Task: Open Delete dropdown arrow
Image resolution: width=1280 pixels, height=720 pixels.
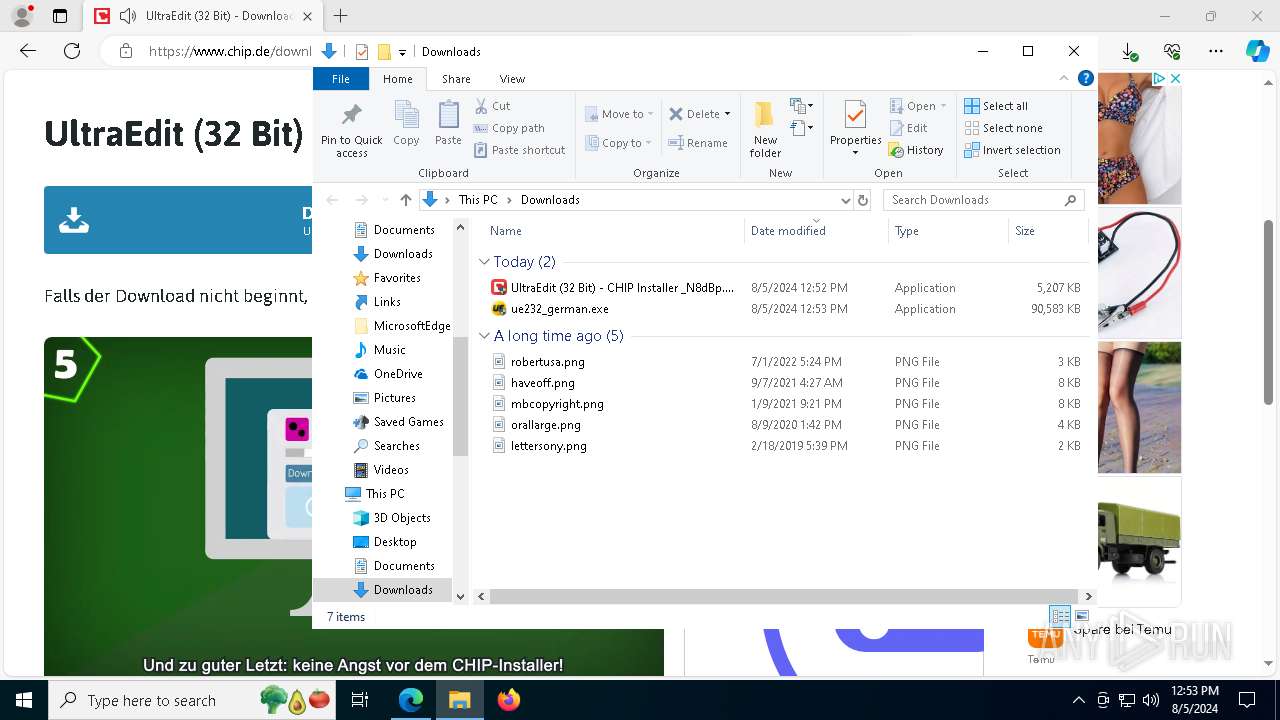Action: pyautogui.click(x=727, y=114)
